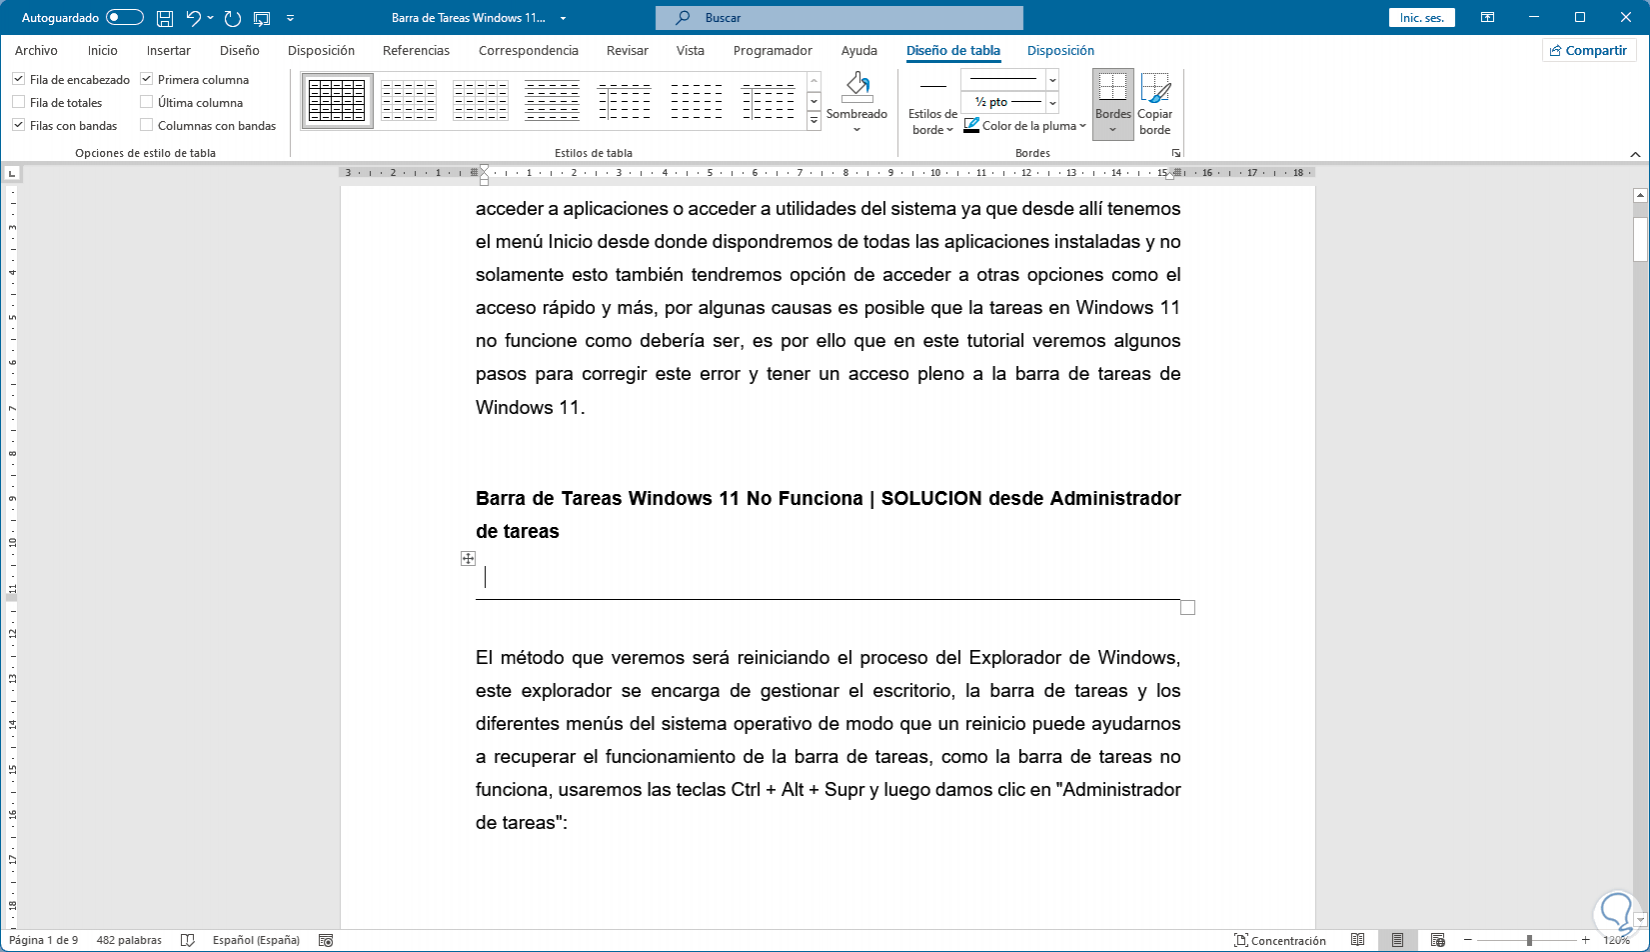Click the table resize handle square
Screen dimensions: 1650x952
tap(1188, 607)
